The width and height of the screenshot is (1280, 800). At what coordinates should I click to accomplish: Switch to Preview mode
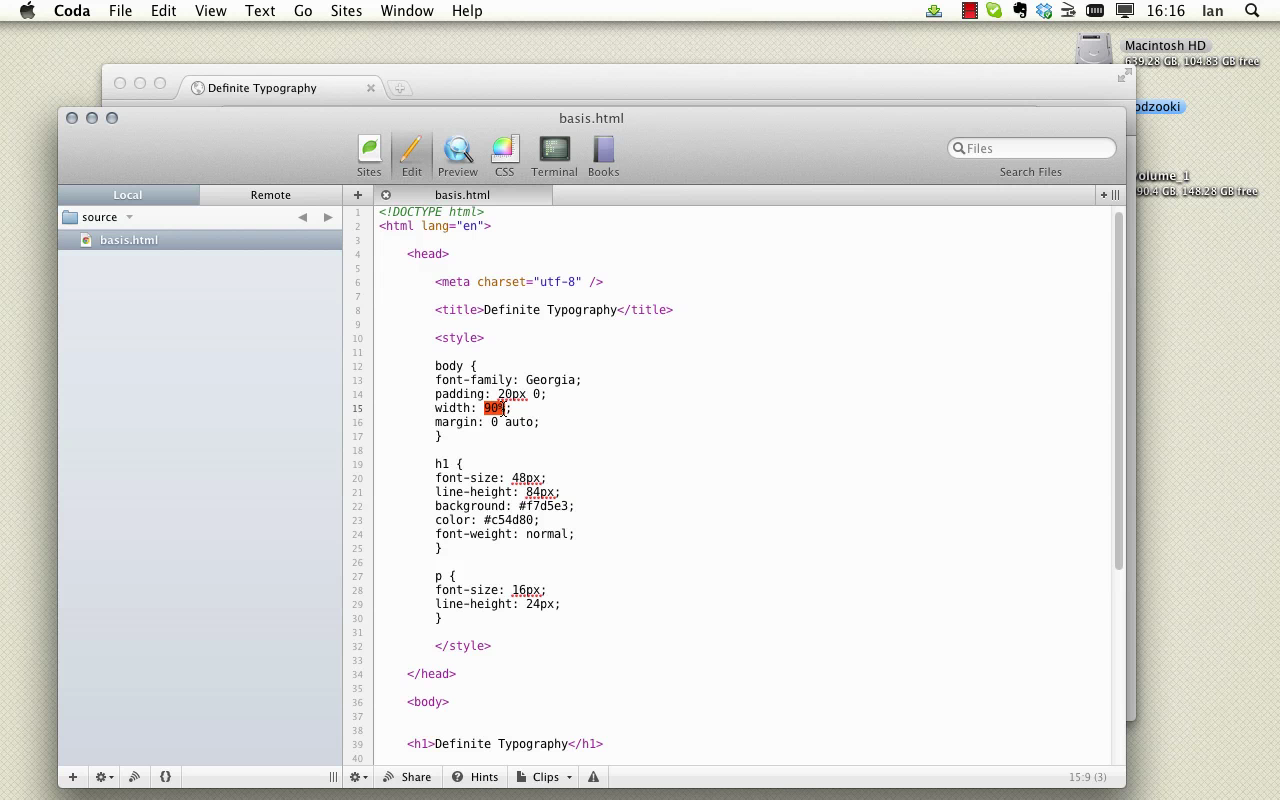pyautogui.click(x=457, y=156)
